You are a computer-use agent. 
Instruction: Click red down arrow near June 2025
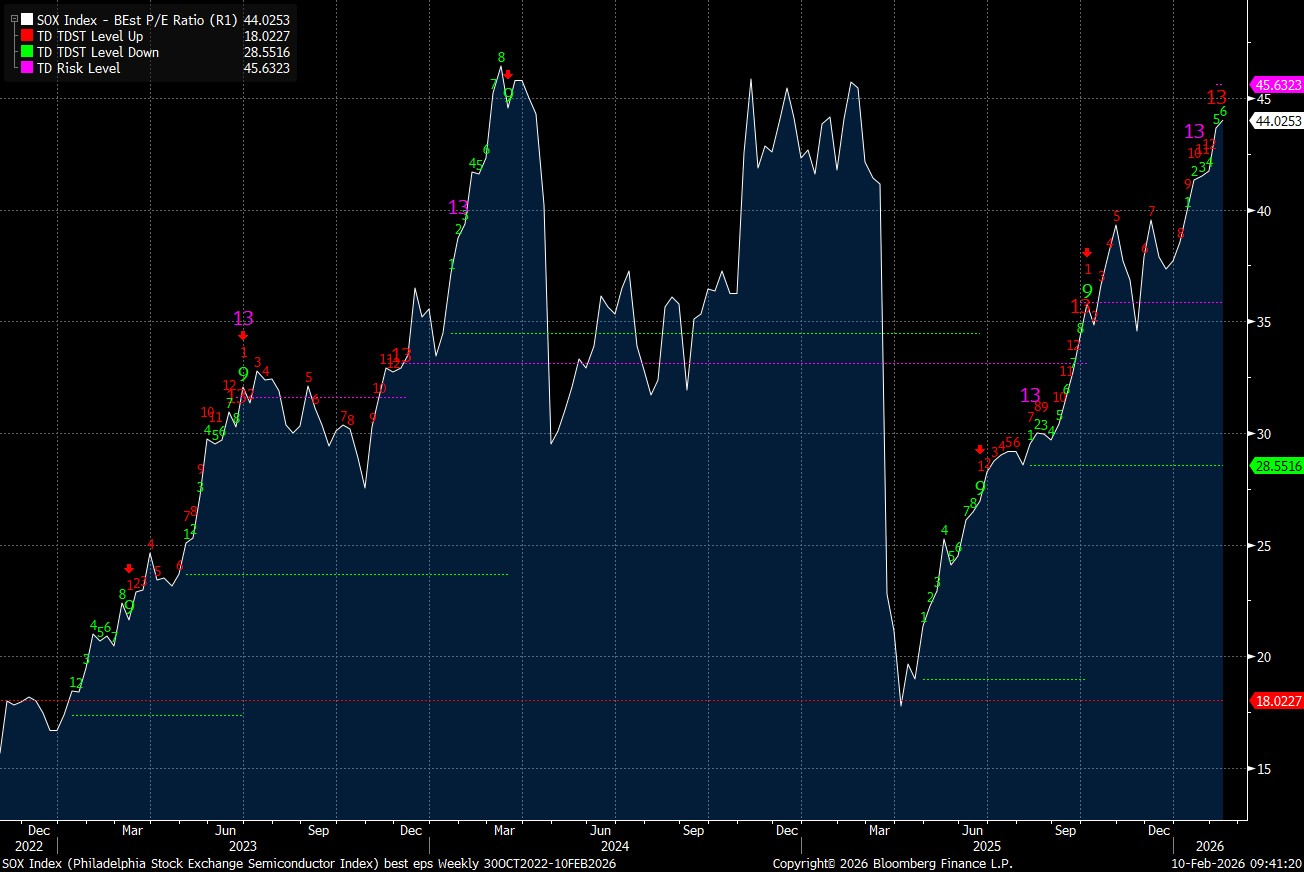pyautogui.click(x=980, y=449)
